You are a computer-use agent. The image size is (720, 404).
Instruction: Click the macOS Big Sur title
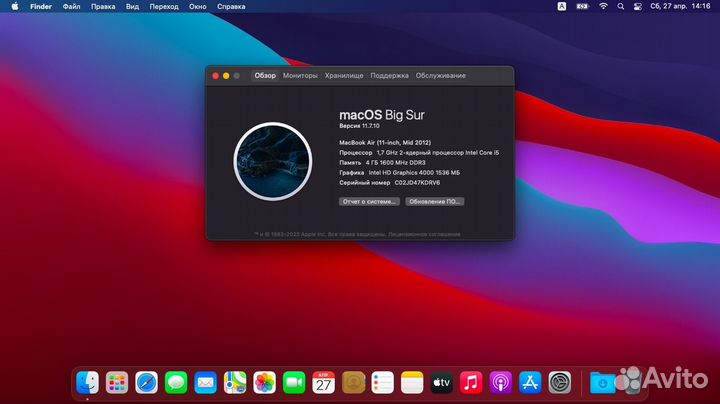pos(382,115)
